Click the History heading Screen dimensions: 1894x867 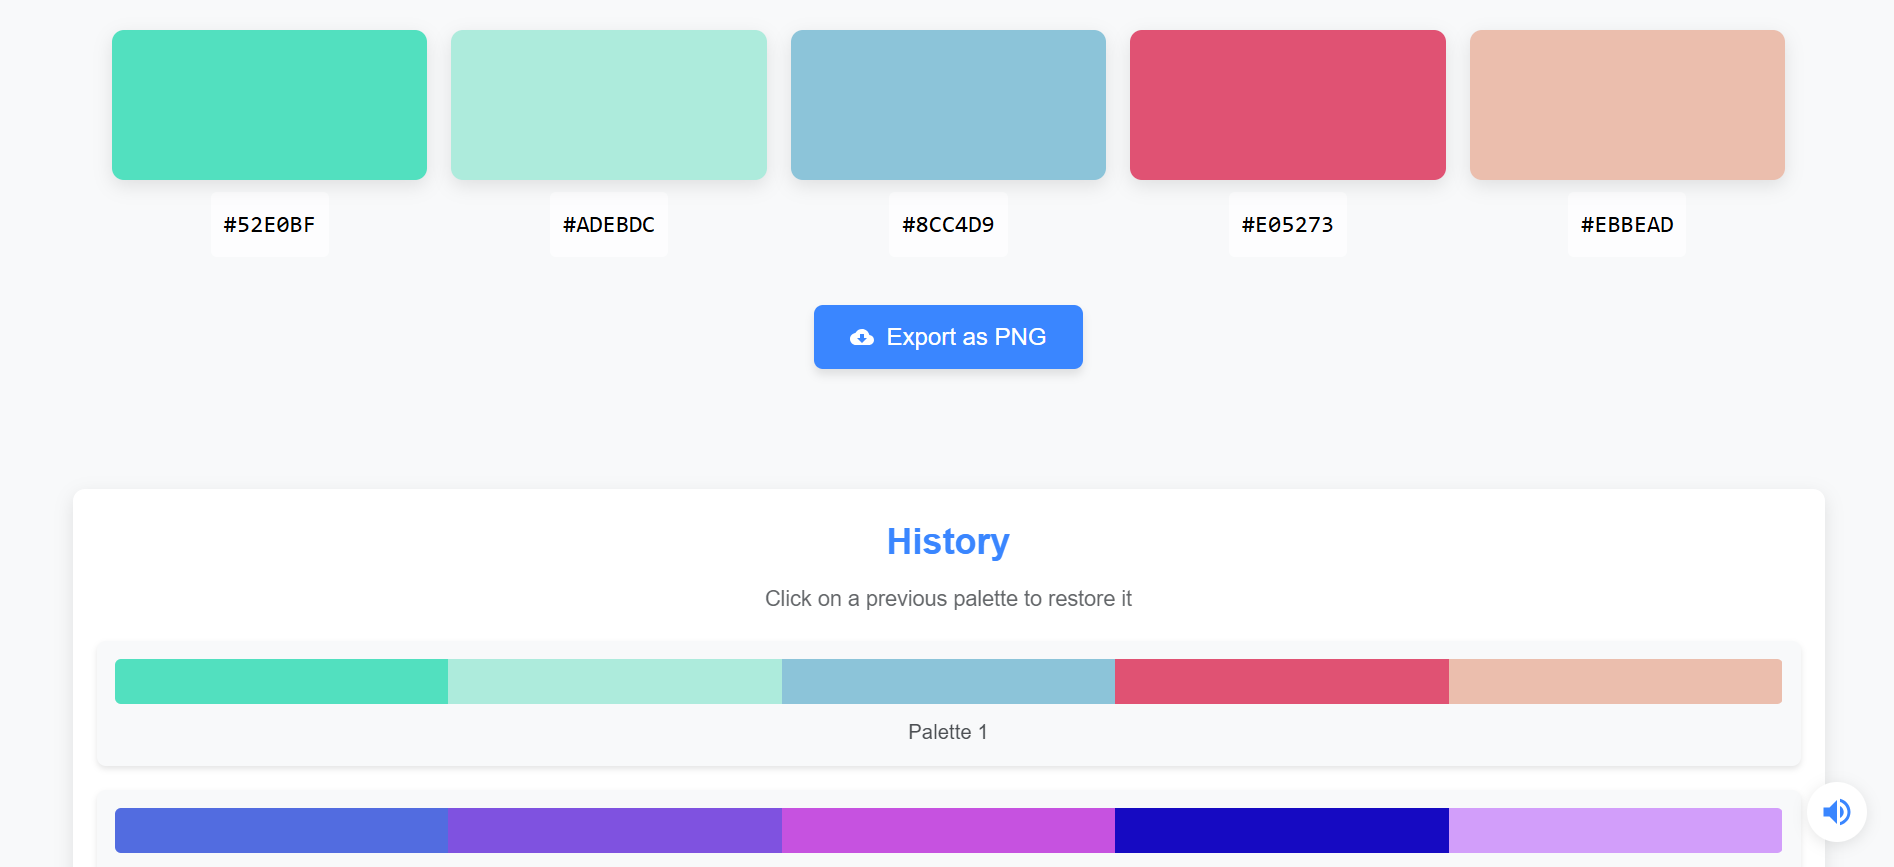pyautogui.click(x=948, y=542)
